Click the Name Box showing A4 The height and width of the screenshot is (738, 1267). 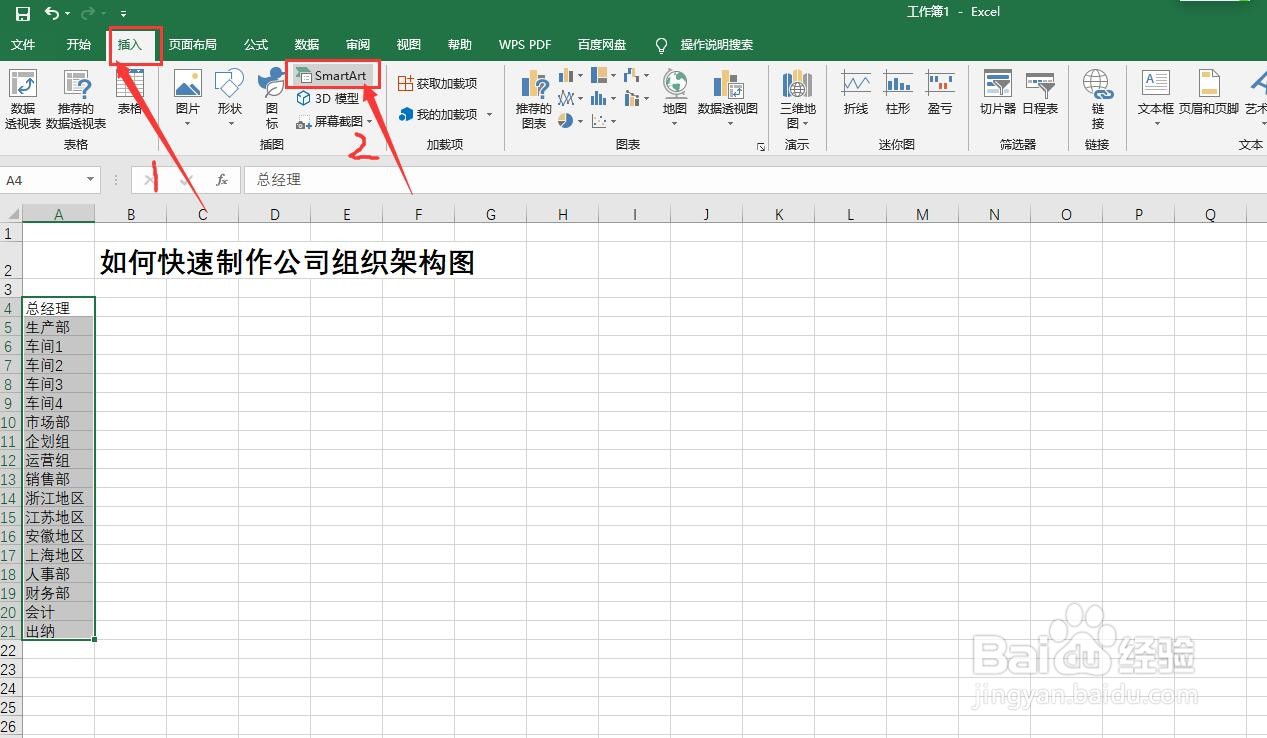(43, 180)
